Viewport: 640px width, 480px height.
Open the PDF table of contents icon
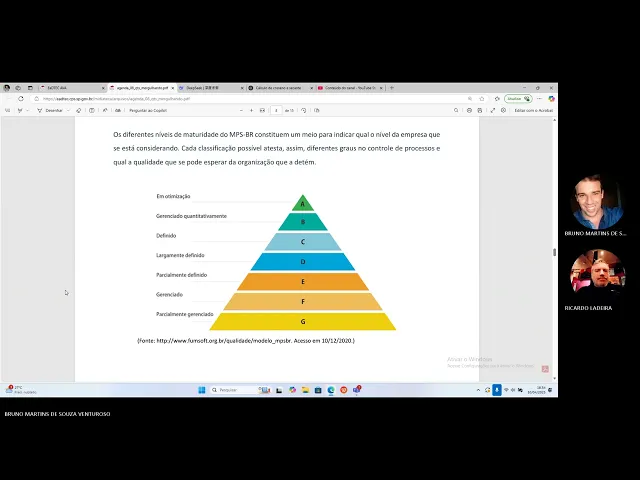[7, 111]
